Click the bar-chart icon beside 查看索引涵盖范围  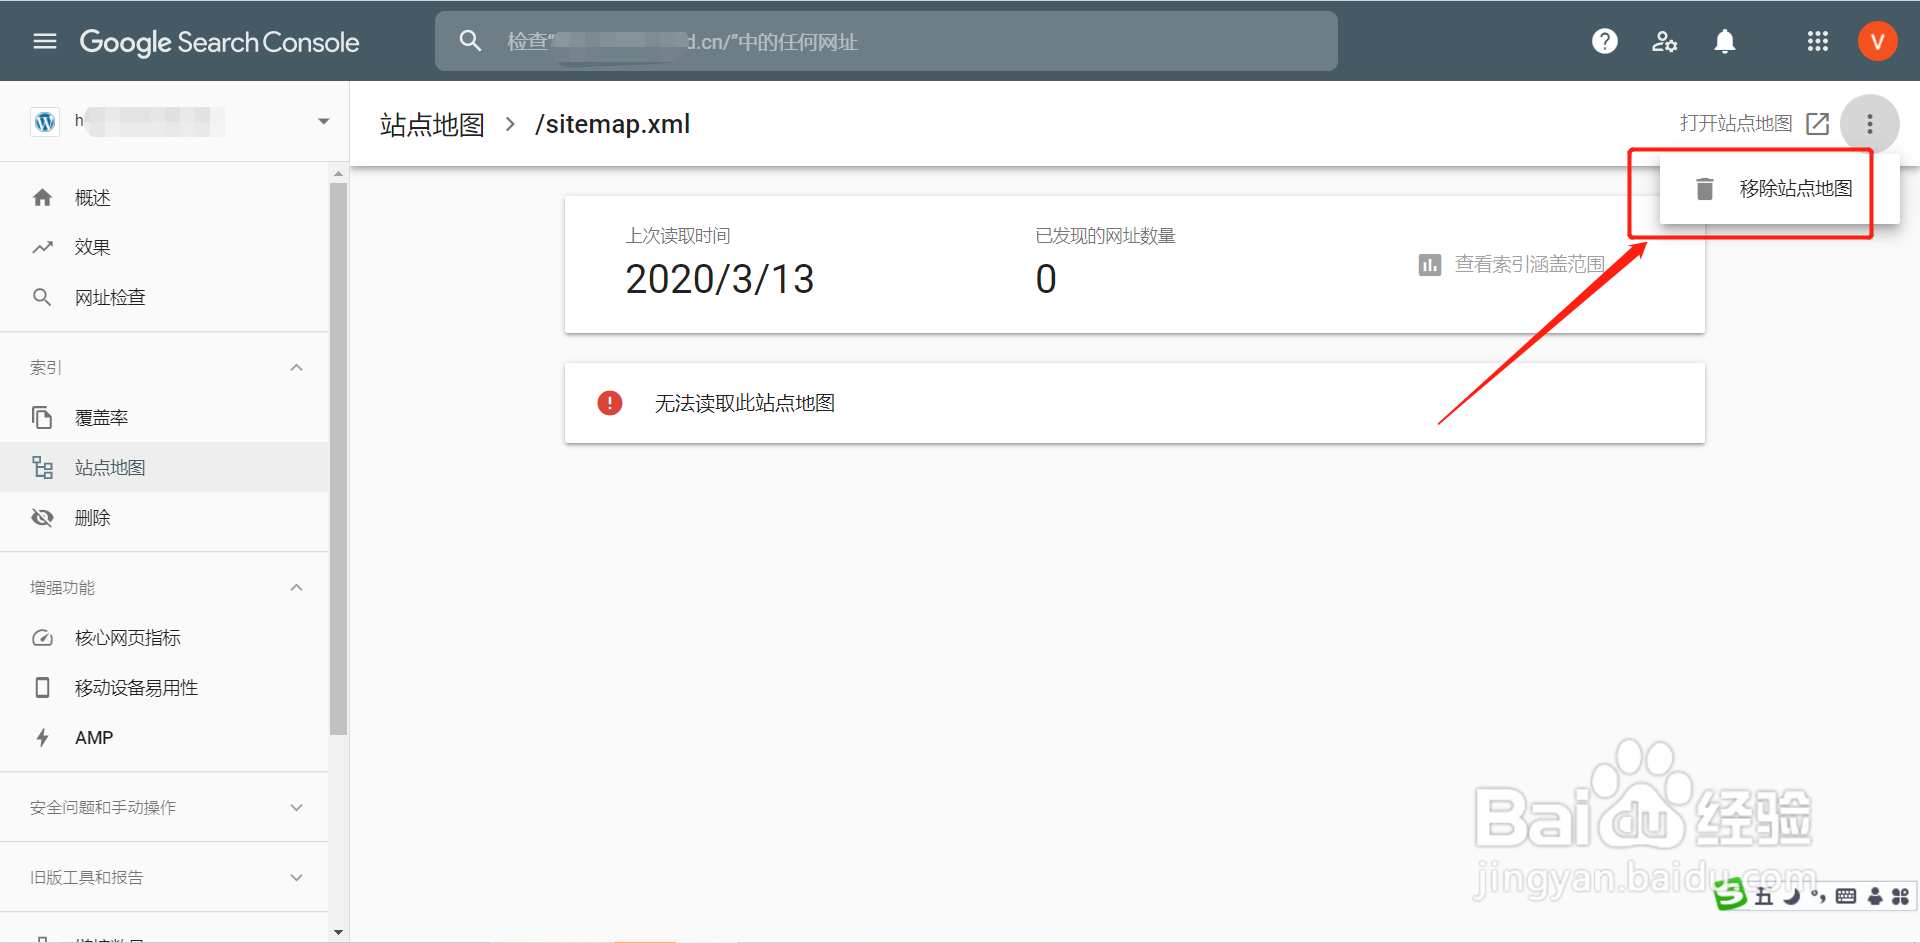coord(1430,265)
